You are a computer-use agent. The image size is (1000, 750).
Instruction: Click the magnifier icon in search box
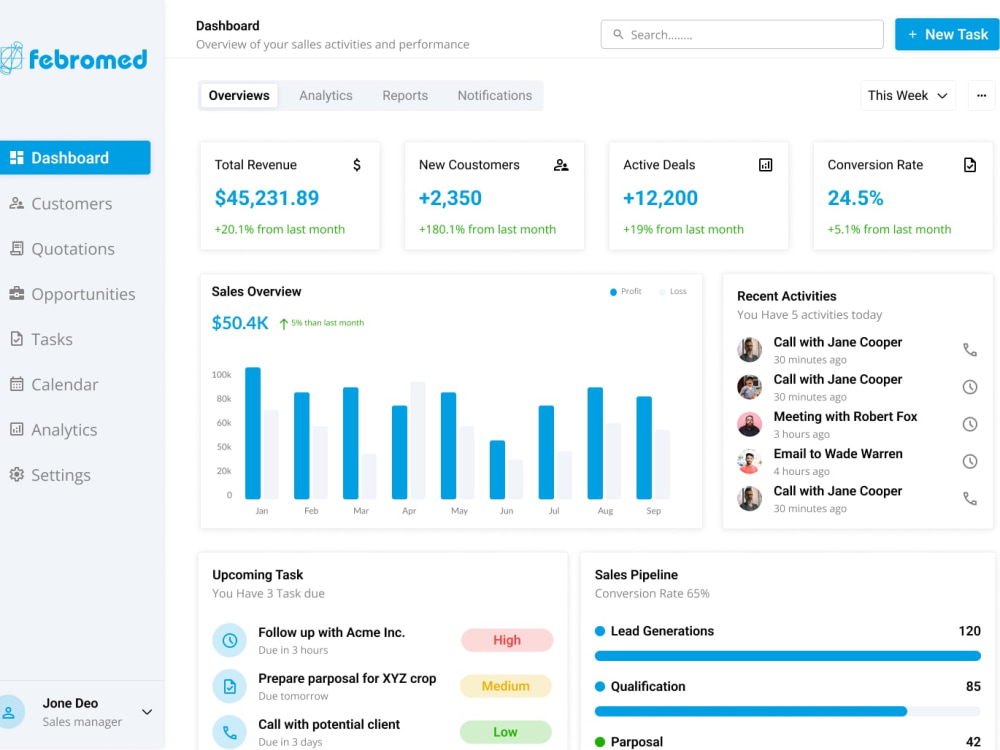point(618,34)
